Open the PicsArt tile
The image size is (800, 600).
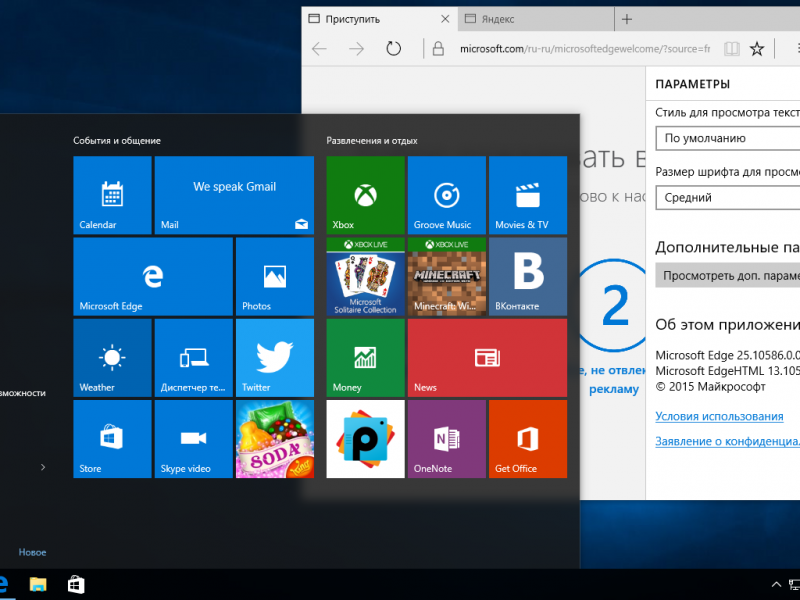365,439
